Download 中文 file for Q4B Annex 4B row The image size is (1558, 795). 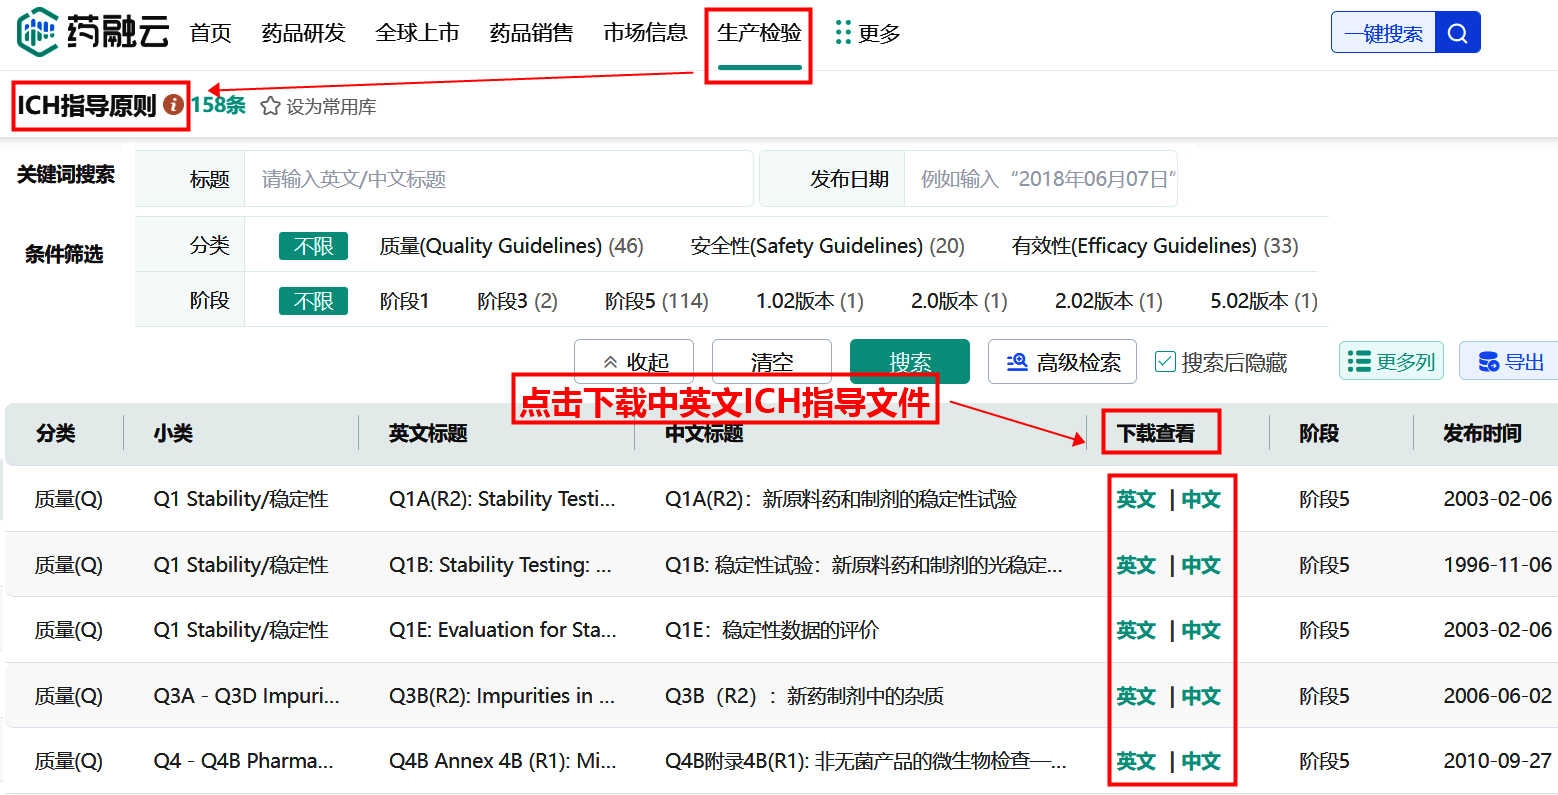click(1201, 761)
